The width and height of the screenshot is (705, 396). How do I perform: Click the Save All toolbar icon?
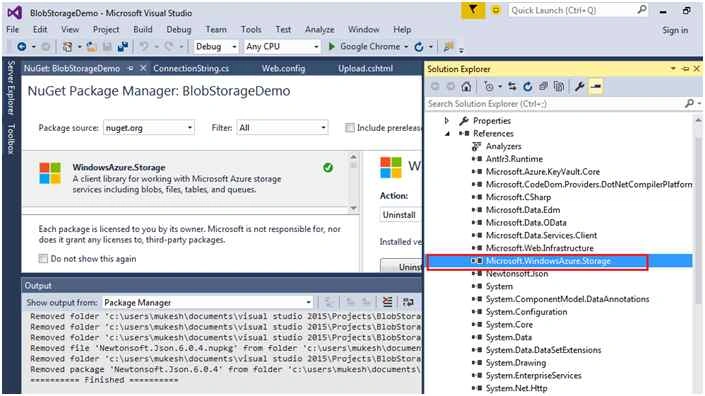[x=122, y=46]
